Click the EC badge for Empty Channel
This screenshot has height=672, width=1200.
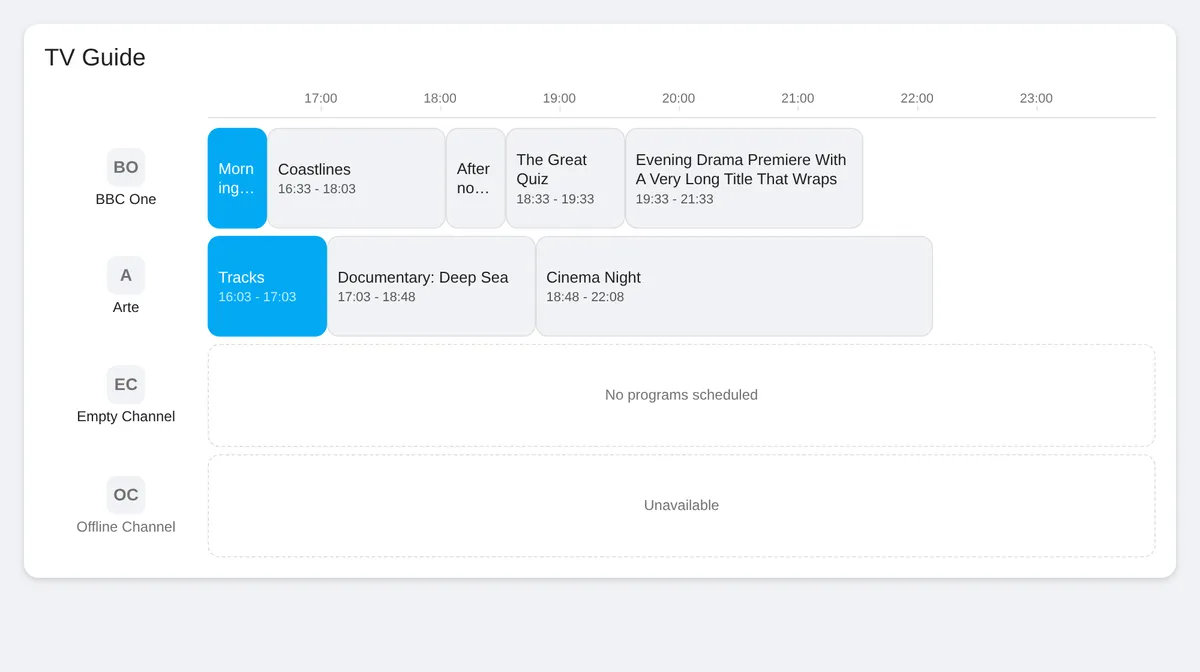[x=126, y=384]
